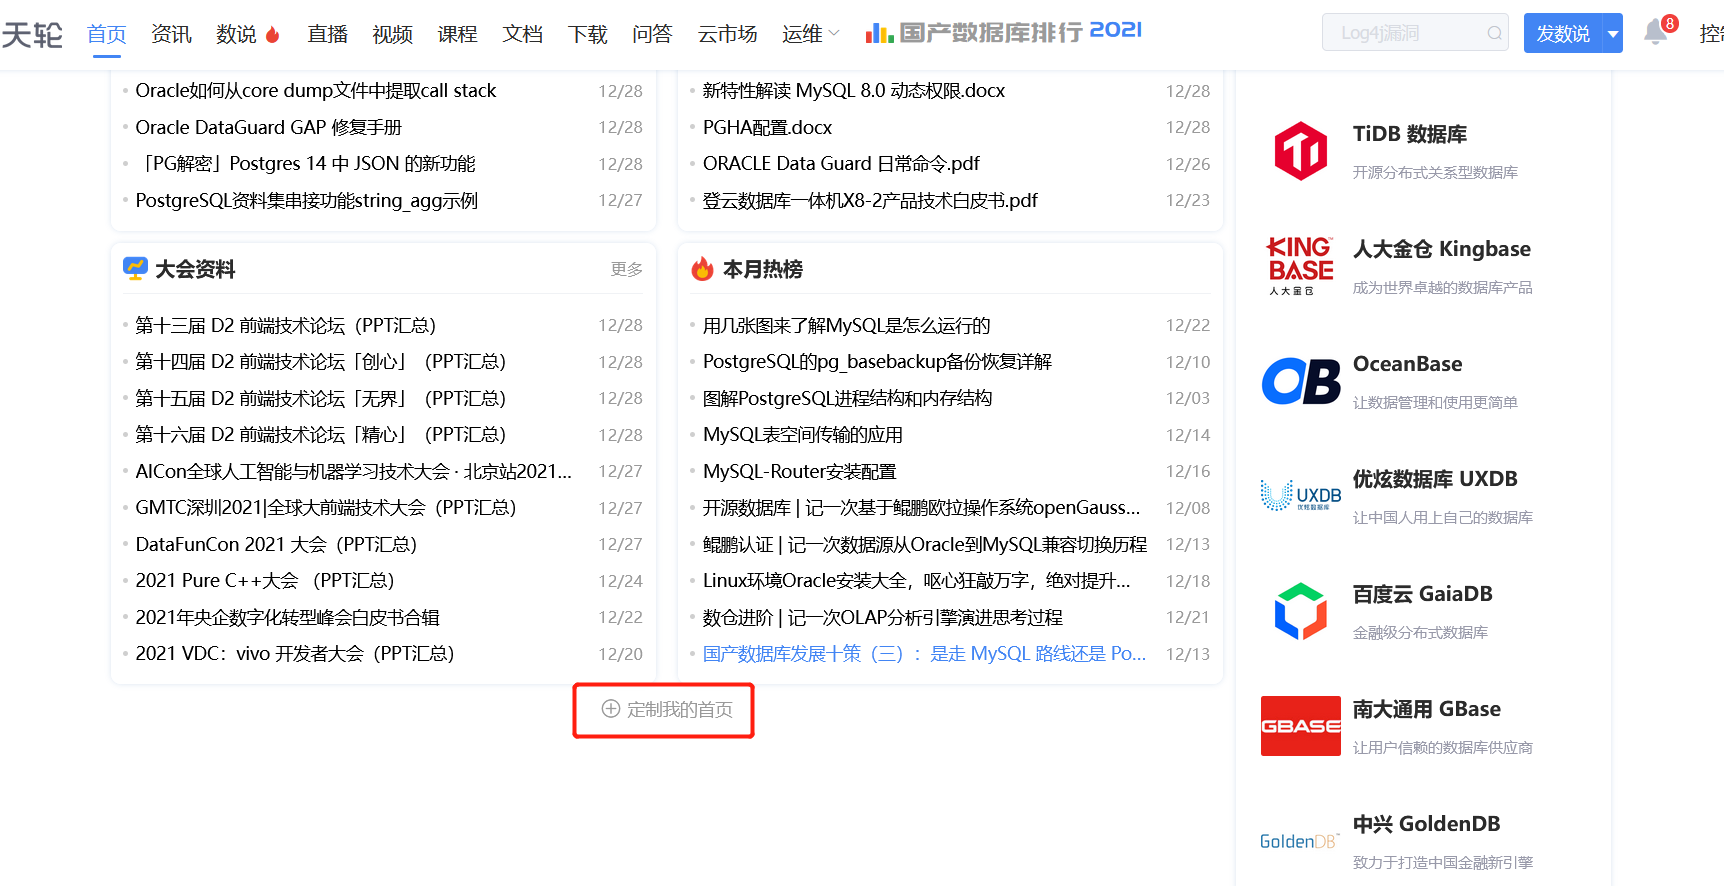This screenshot has height=886, width=1724.
Task: Open 第十四届 D2 前端技术论坛「创心」
Action: coord(320,361)
